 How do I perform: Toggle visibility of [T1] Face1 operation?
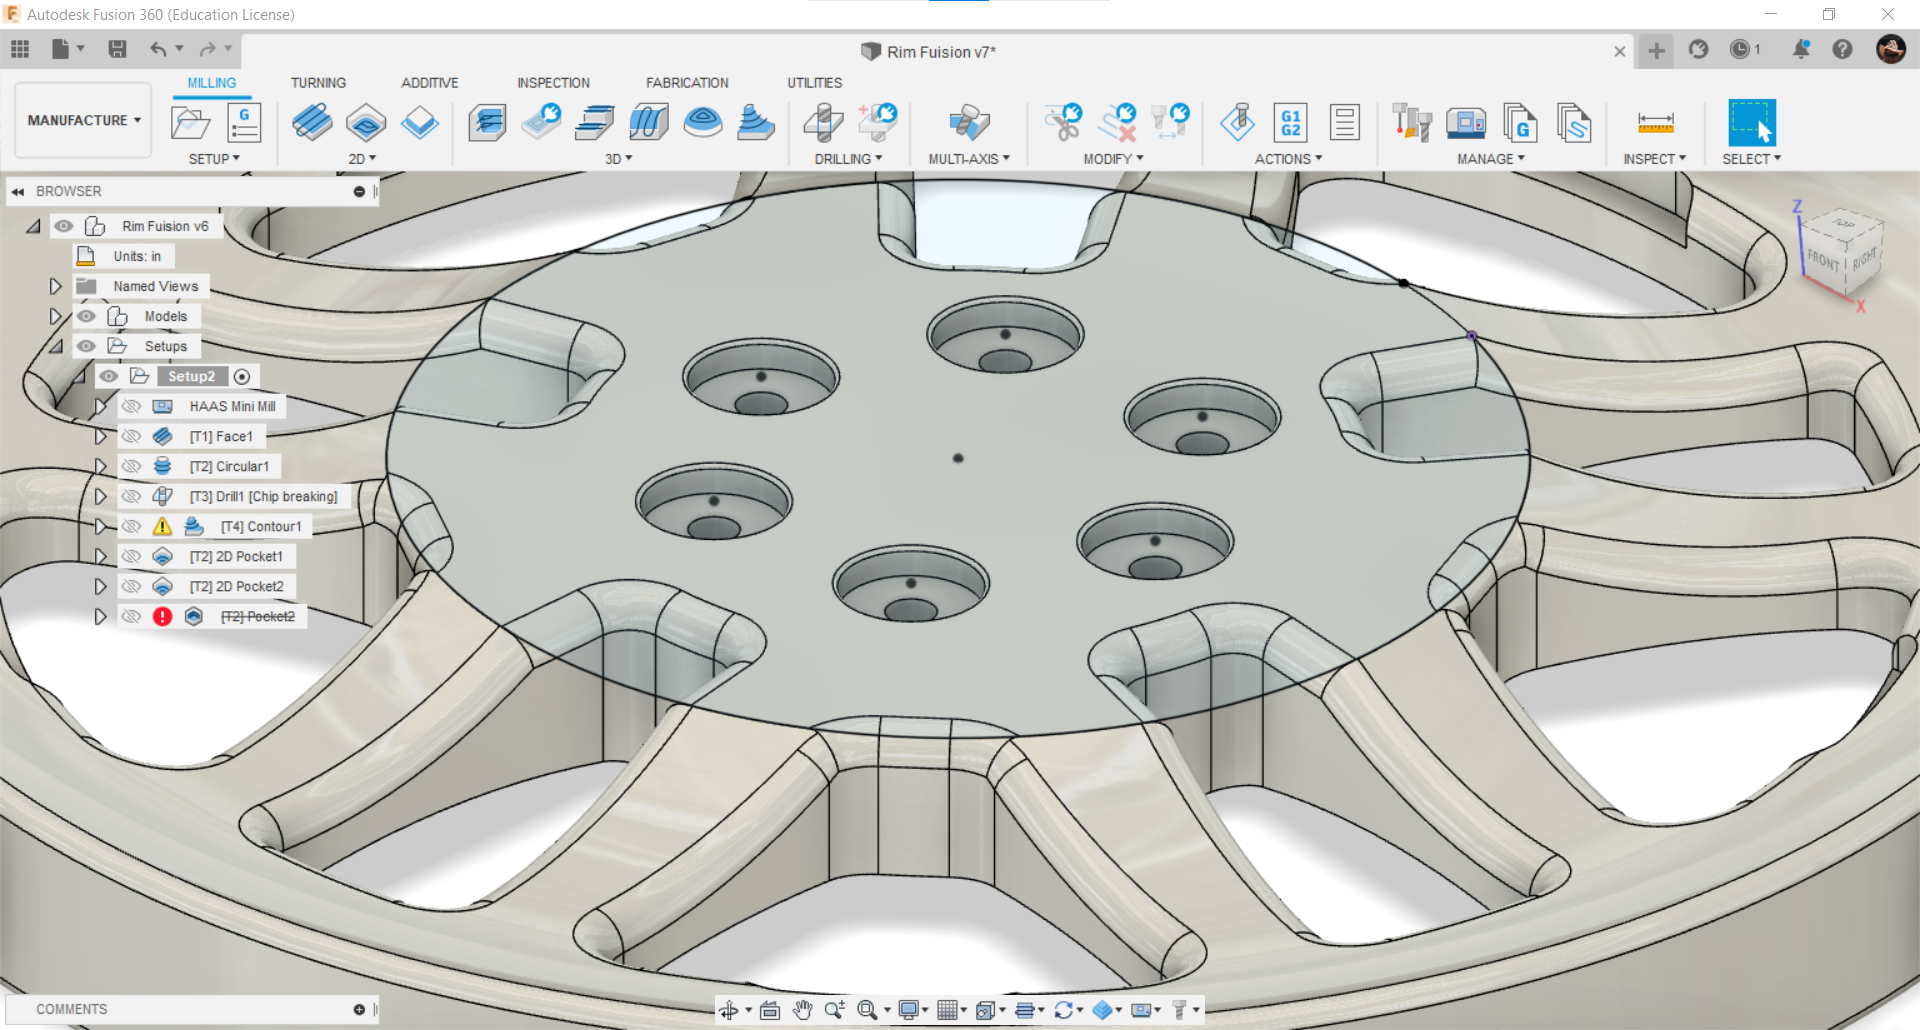coord(132,436)
